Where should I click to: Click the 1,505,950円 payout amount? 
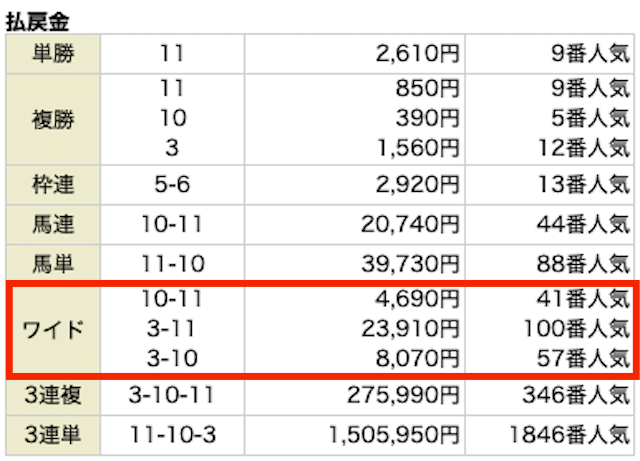(394, 435)
